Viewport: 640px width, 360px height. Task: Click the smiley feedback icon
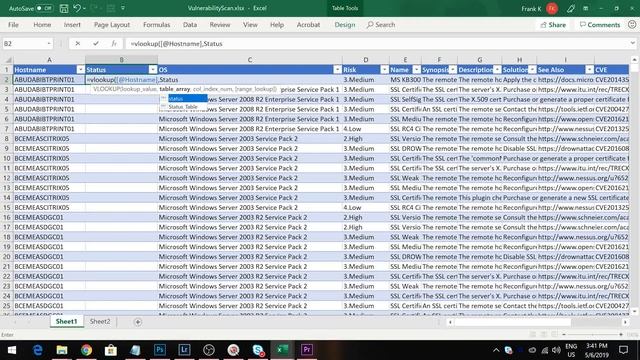pyautogui.click(x=632, y=24)
